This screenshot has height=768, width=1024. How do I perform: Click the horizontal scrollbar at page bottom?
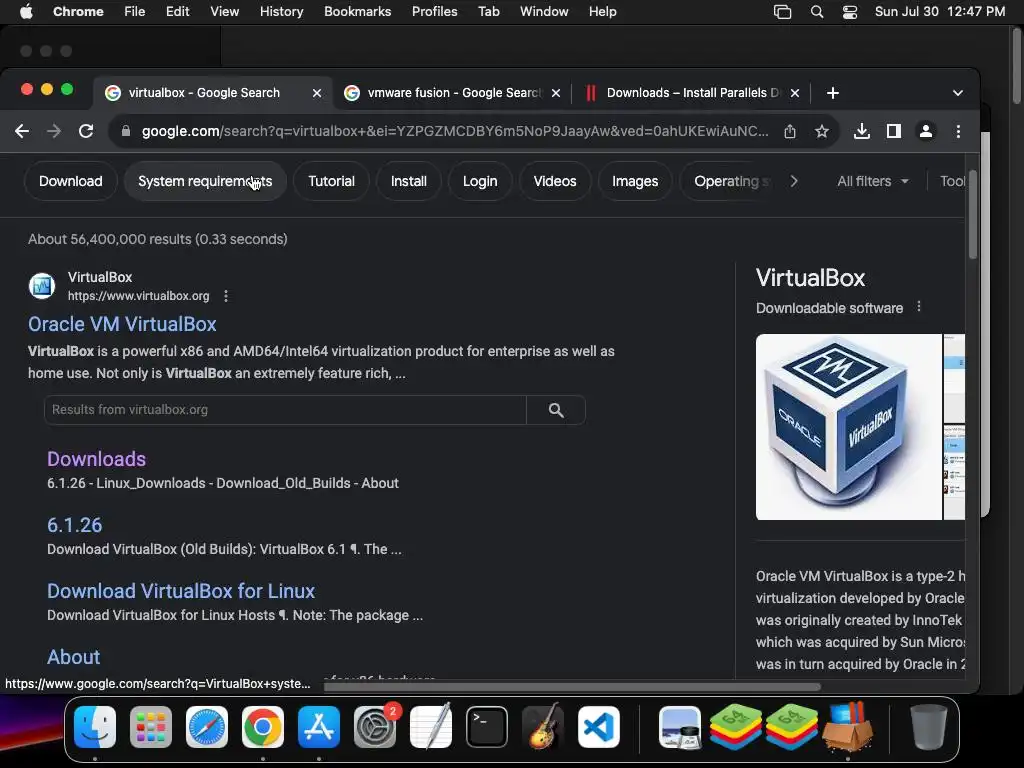(572, 686)
